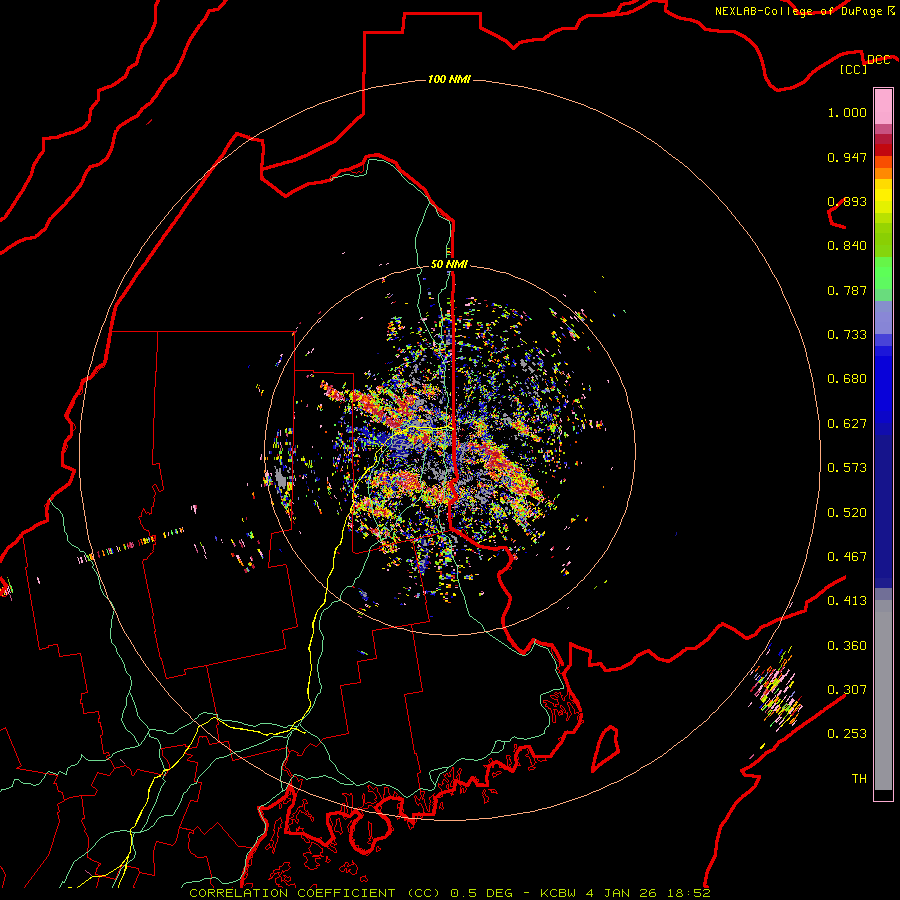The image size is (900, 900).
Task: Click the 50 NMI range ring label
Action: pos(449,264)
